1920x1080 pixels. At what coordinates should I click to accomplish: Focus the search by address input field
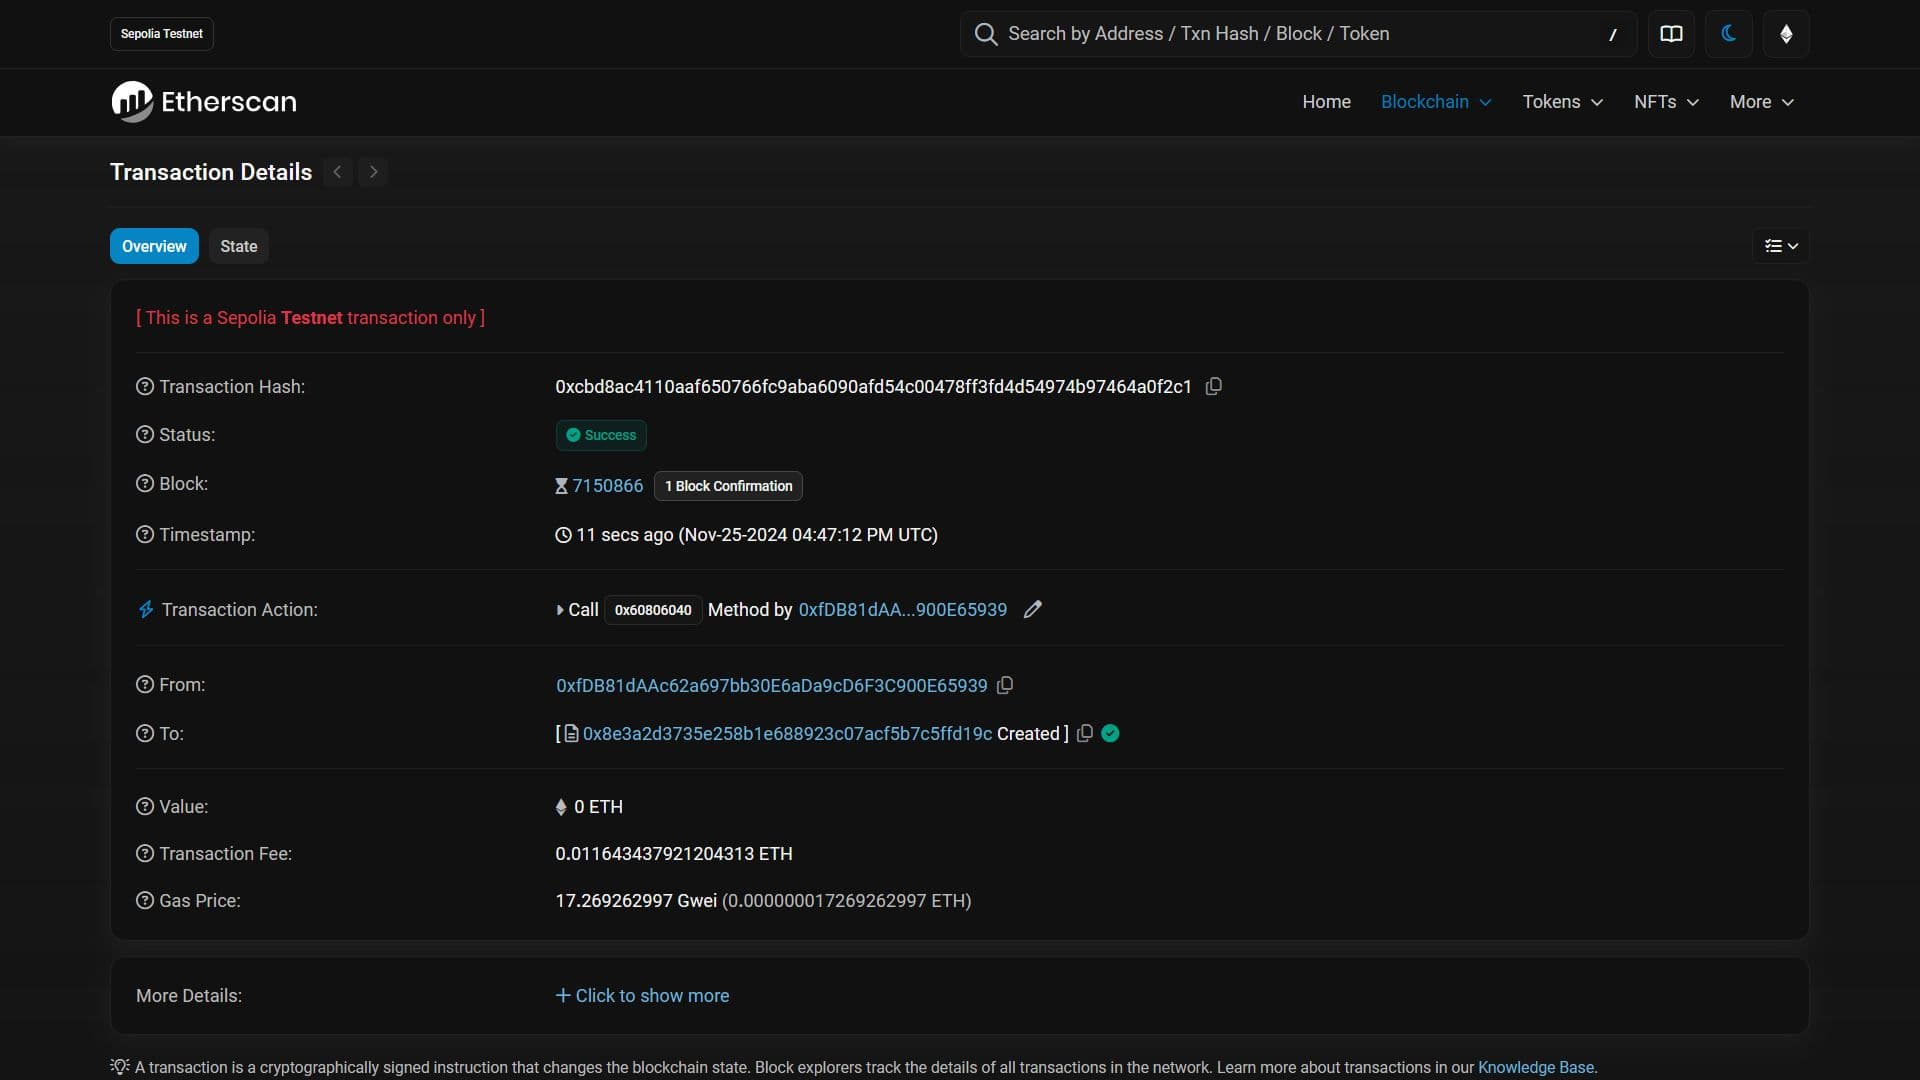pos(1298,34)
